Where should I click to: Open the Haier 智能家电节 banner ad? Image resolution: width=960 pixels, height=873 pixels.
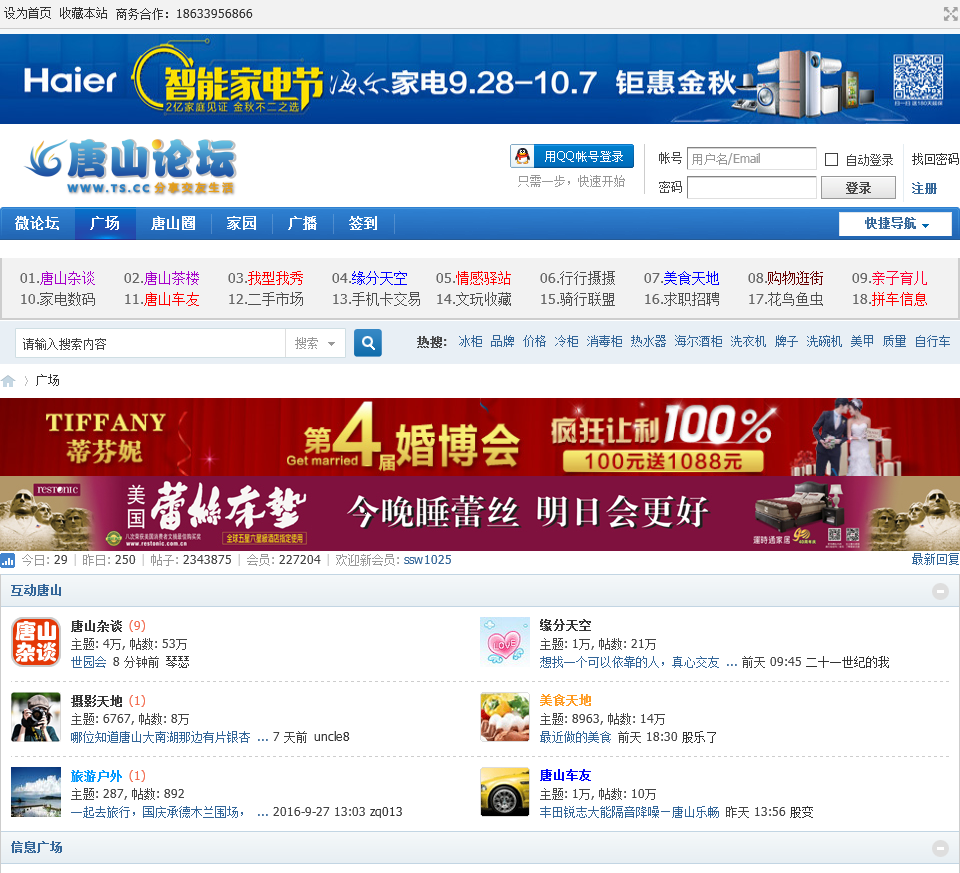[x=480, y=79]
